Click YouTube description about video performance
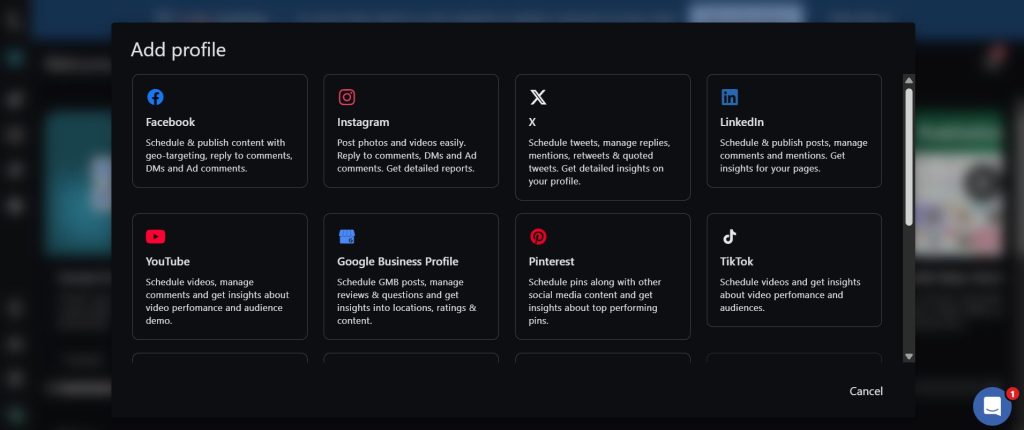Image resolution: width=1024 pixels, height=430 pixels. point(217,301)
